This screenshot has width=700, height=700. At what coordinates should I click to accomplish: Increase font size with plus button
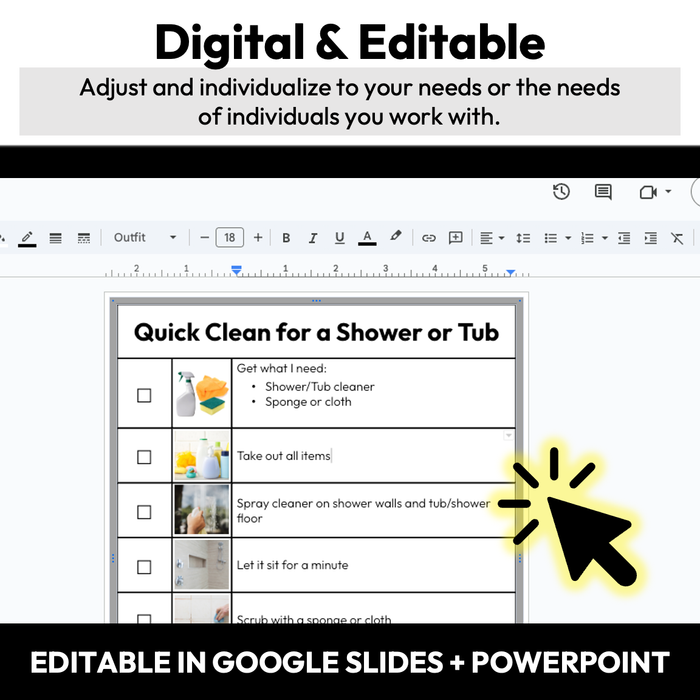258,238
